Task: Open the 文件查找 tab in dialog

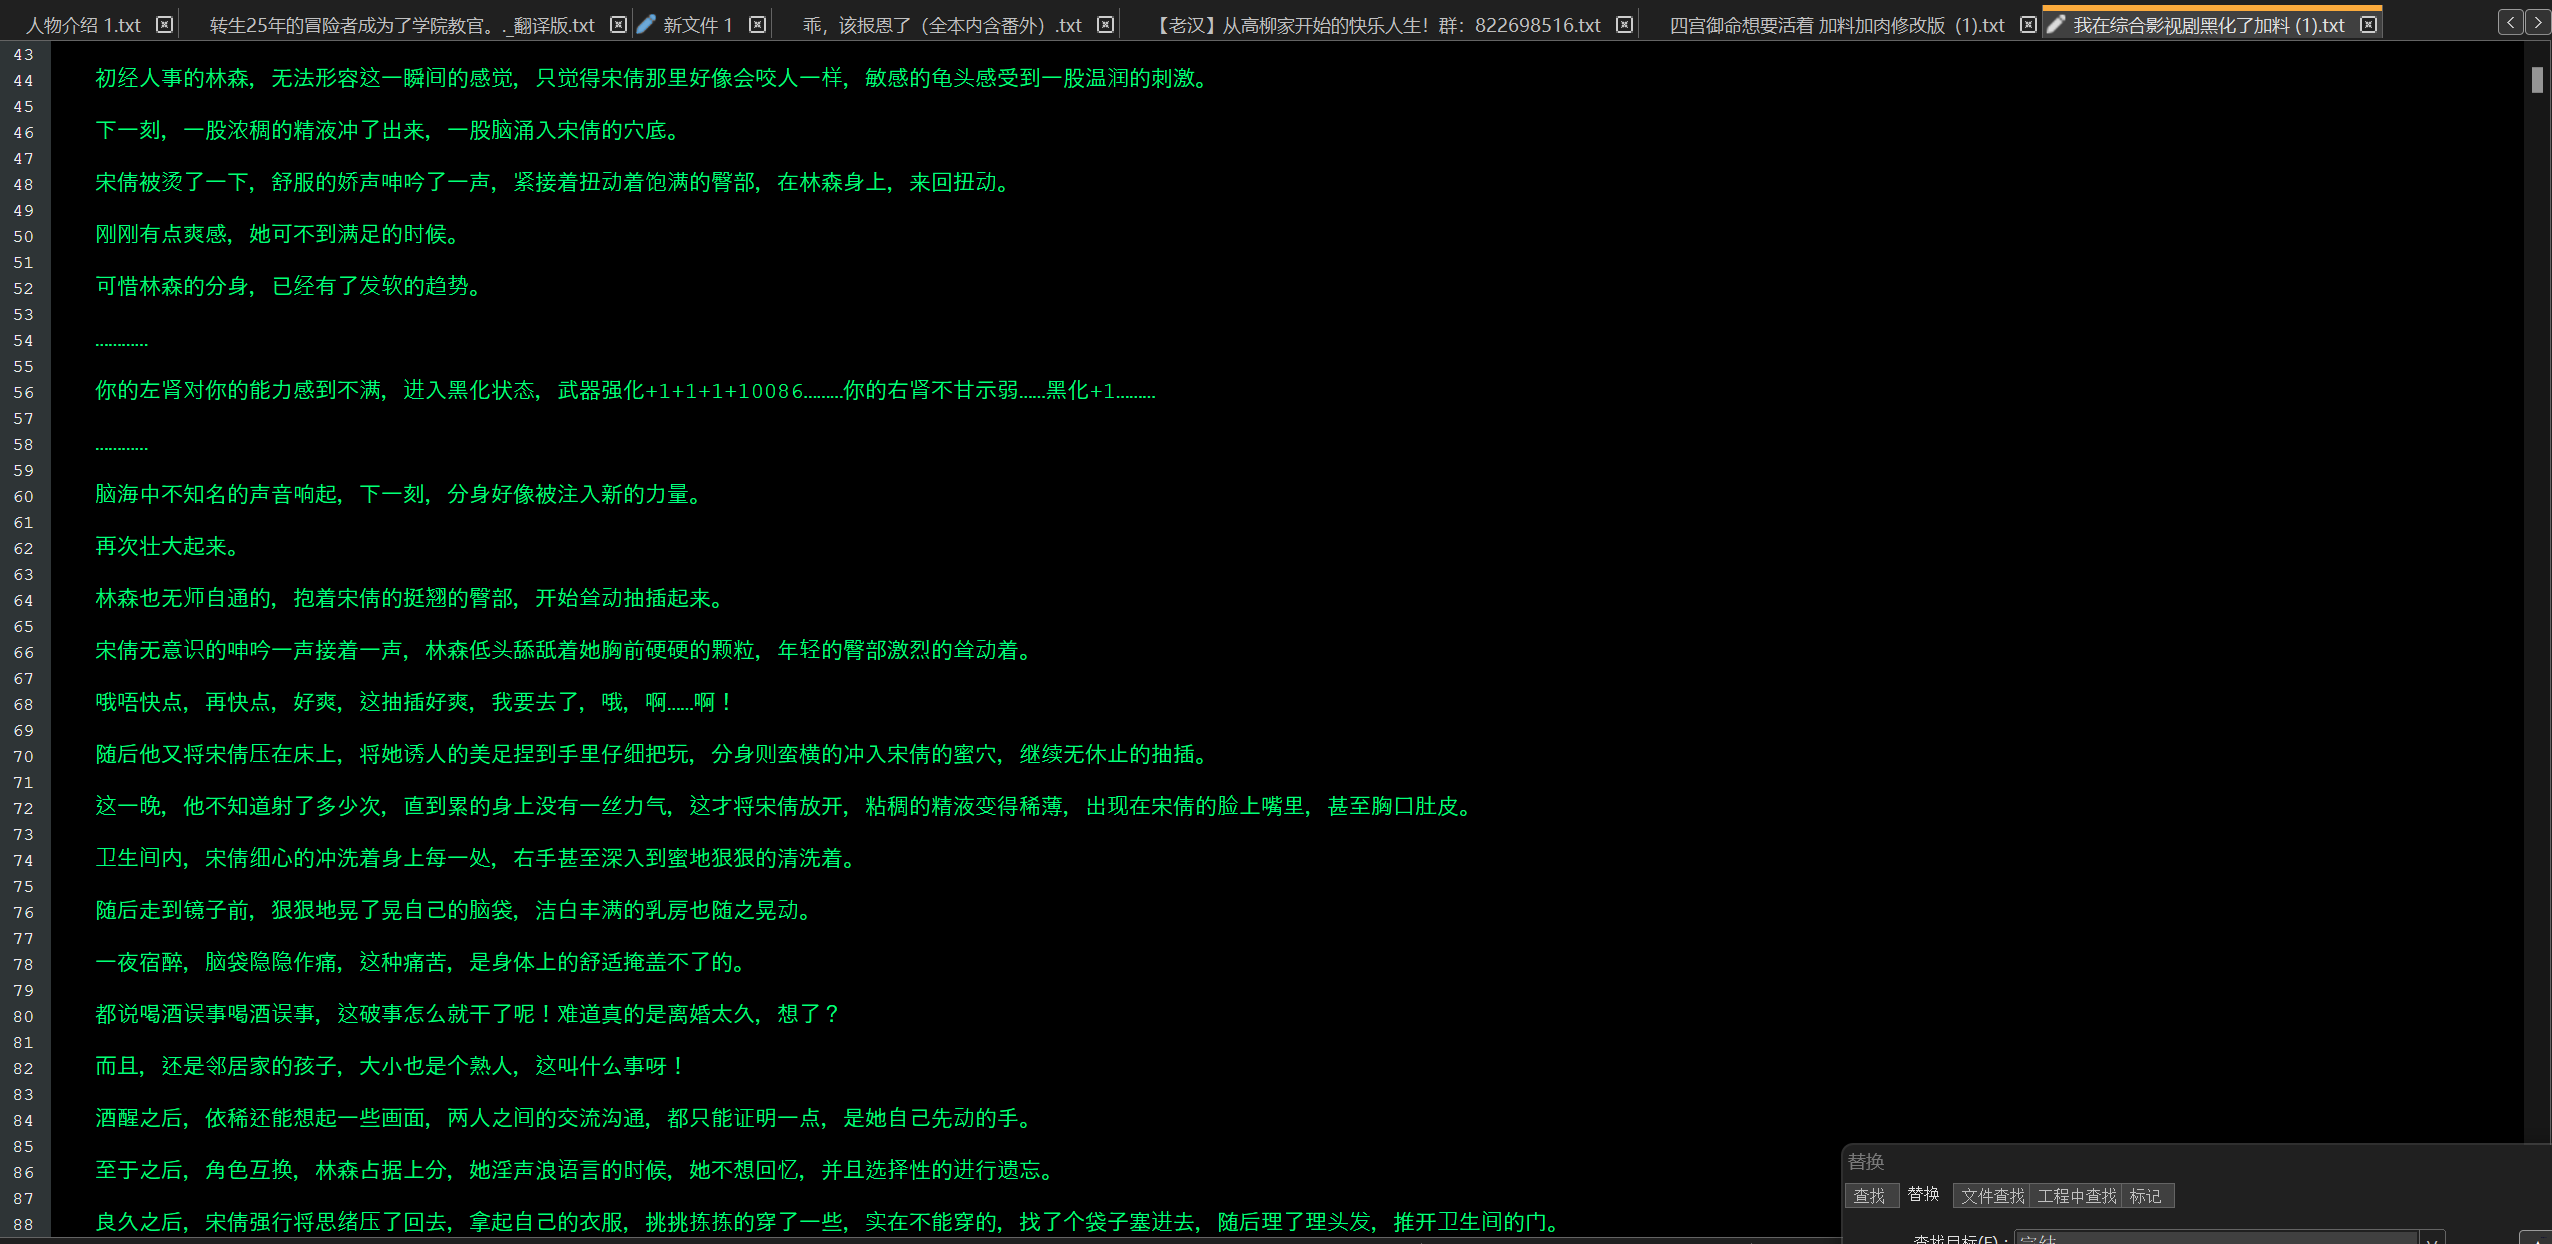Action: [1992, 1196]
